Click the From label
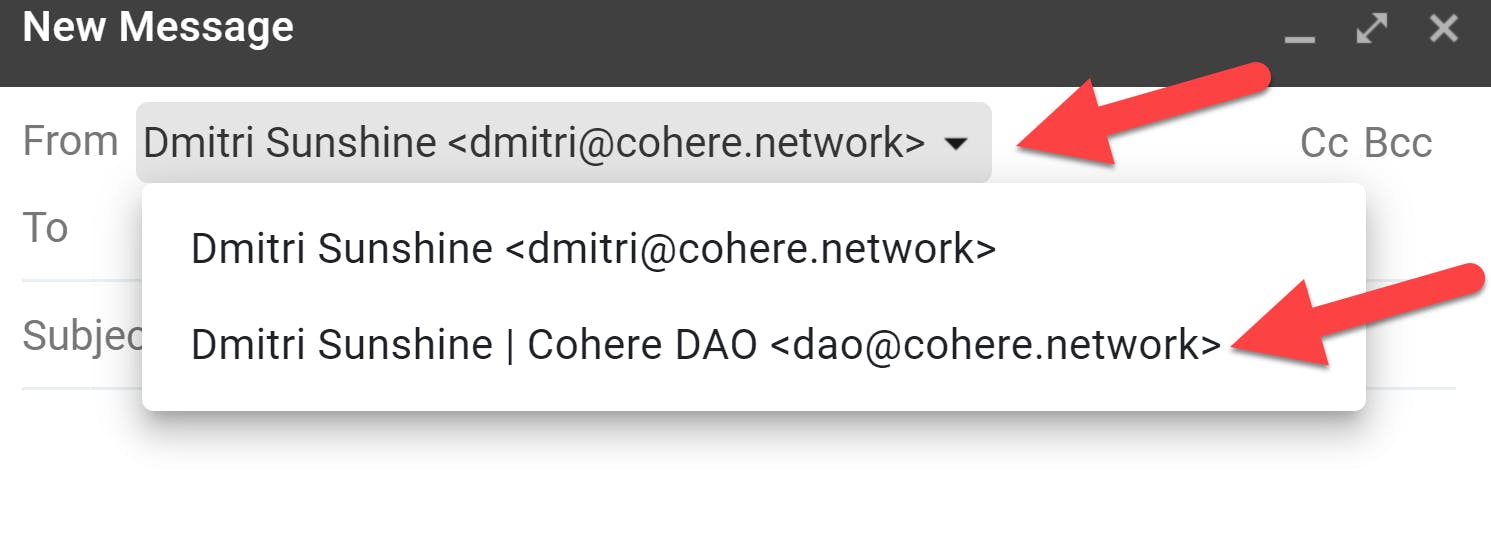1491x534 pixels. click(70, 141)
